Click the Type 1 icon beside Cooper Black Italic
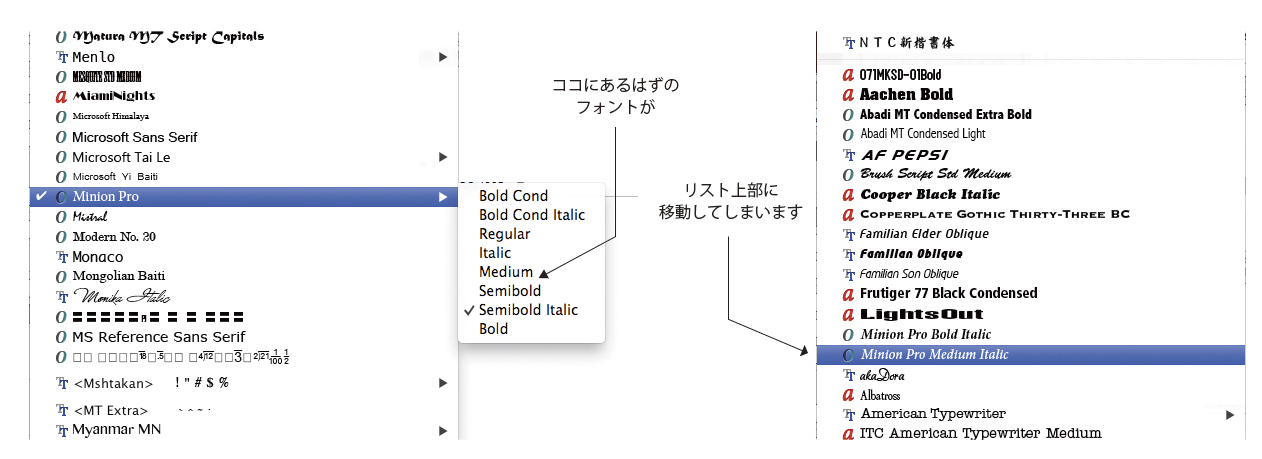 coord(849,195)
